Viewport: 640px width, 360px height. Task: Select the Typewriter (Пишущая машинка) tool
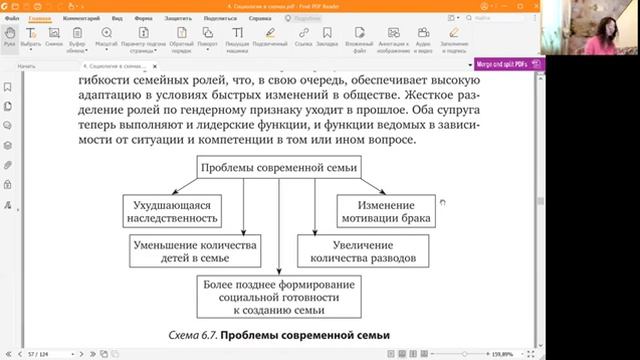(237, 39)
